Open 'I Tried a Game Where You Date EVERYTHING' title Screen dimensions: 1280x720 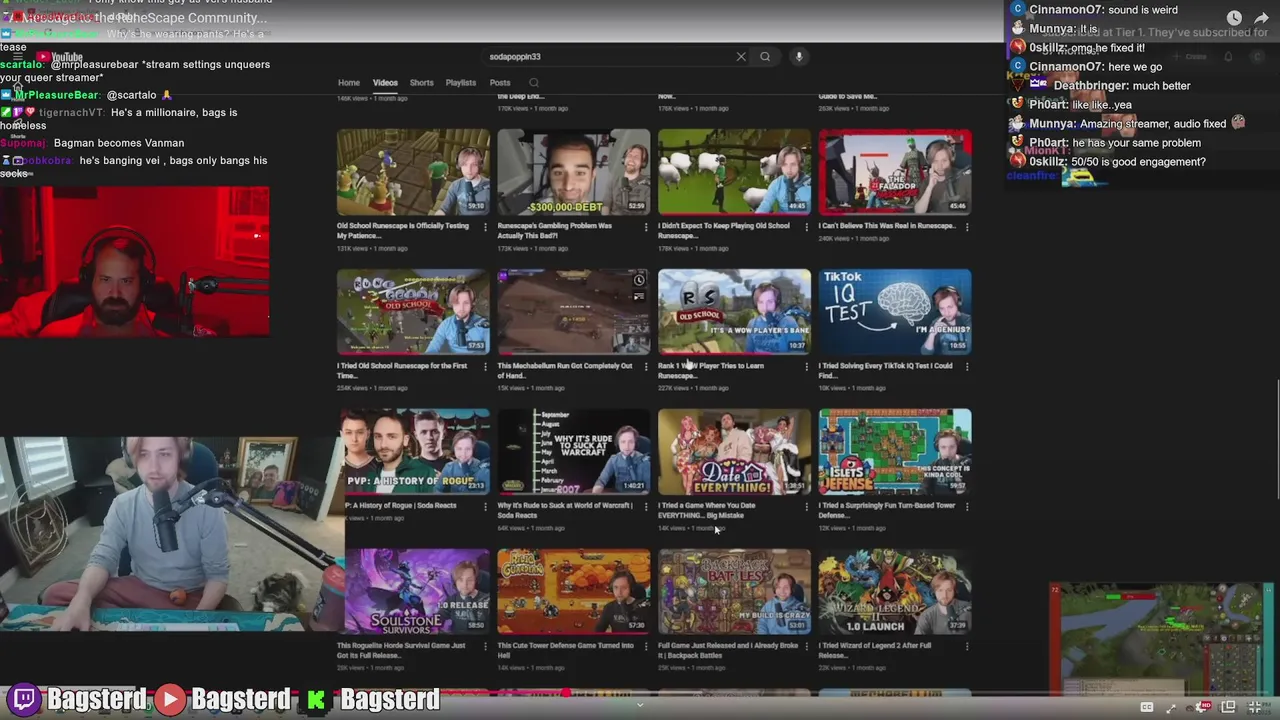click(x=707, y=510)
